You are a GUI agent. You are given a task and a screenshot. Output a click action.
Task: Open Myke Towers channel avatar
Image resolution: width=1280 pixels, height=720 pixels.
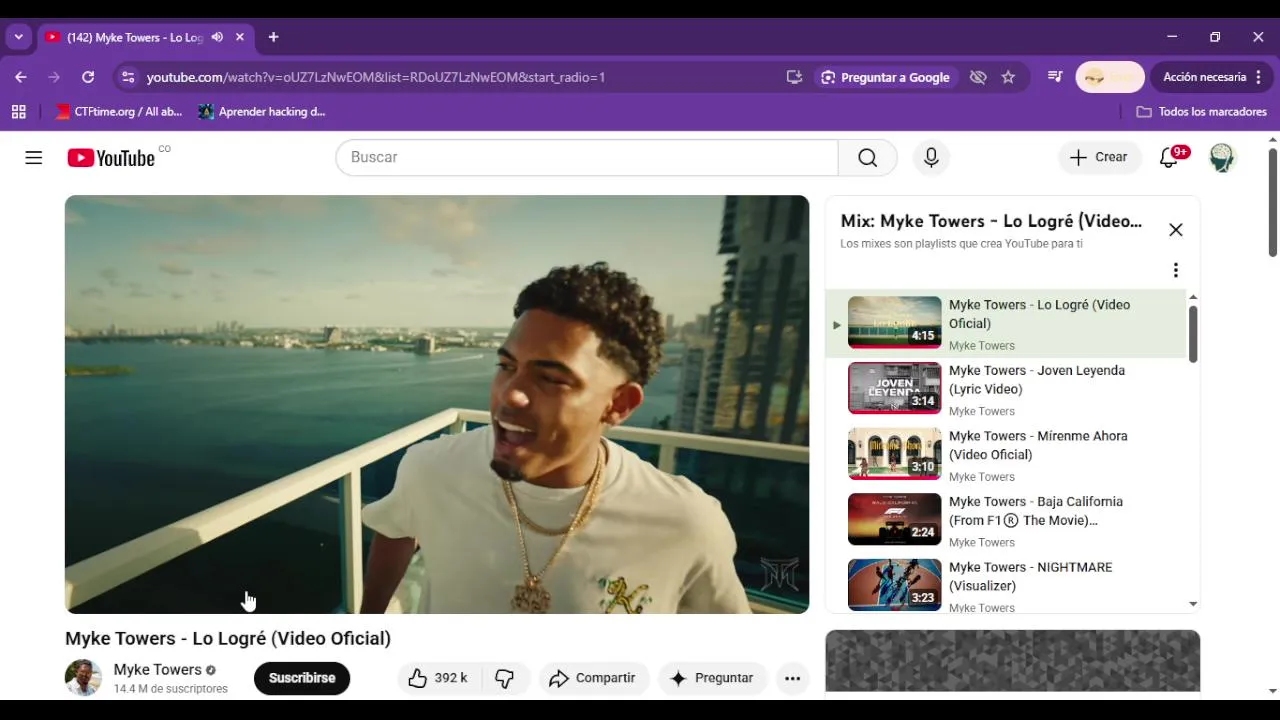pyautogui.click(x=83, y=678)
